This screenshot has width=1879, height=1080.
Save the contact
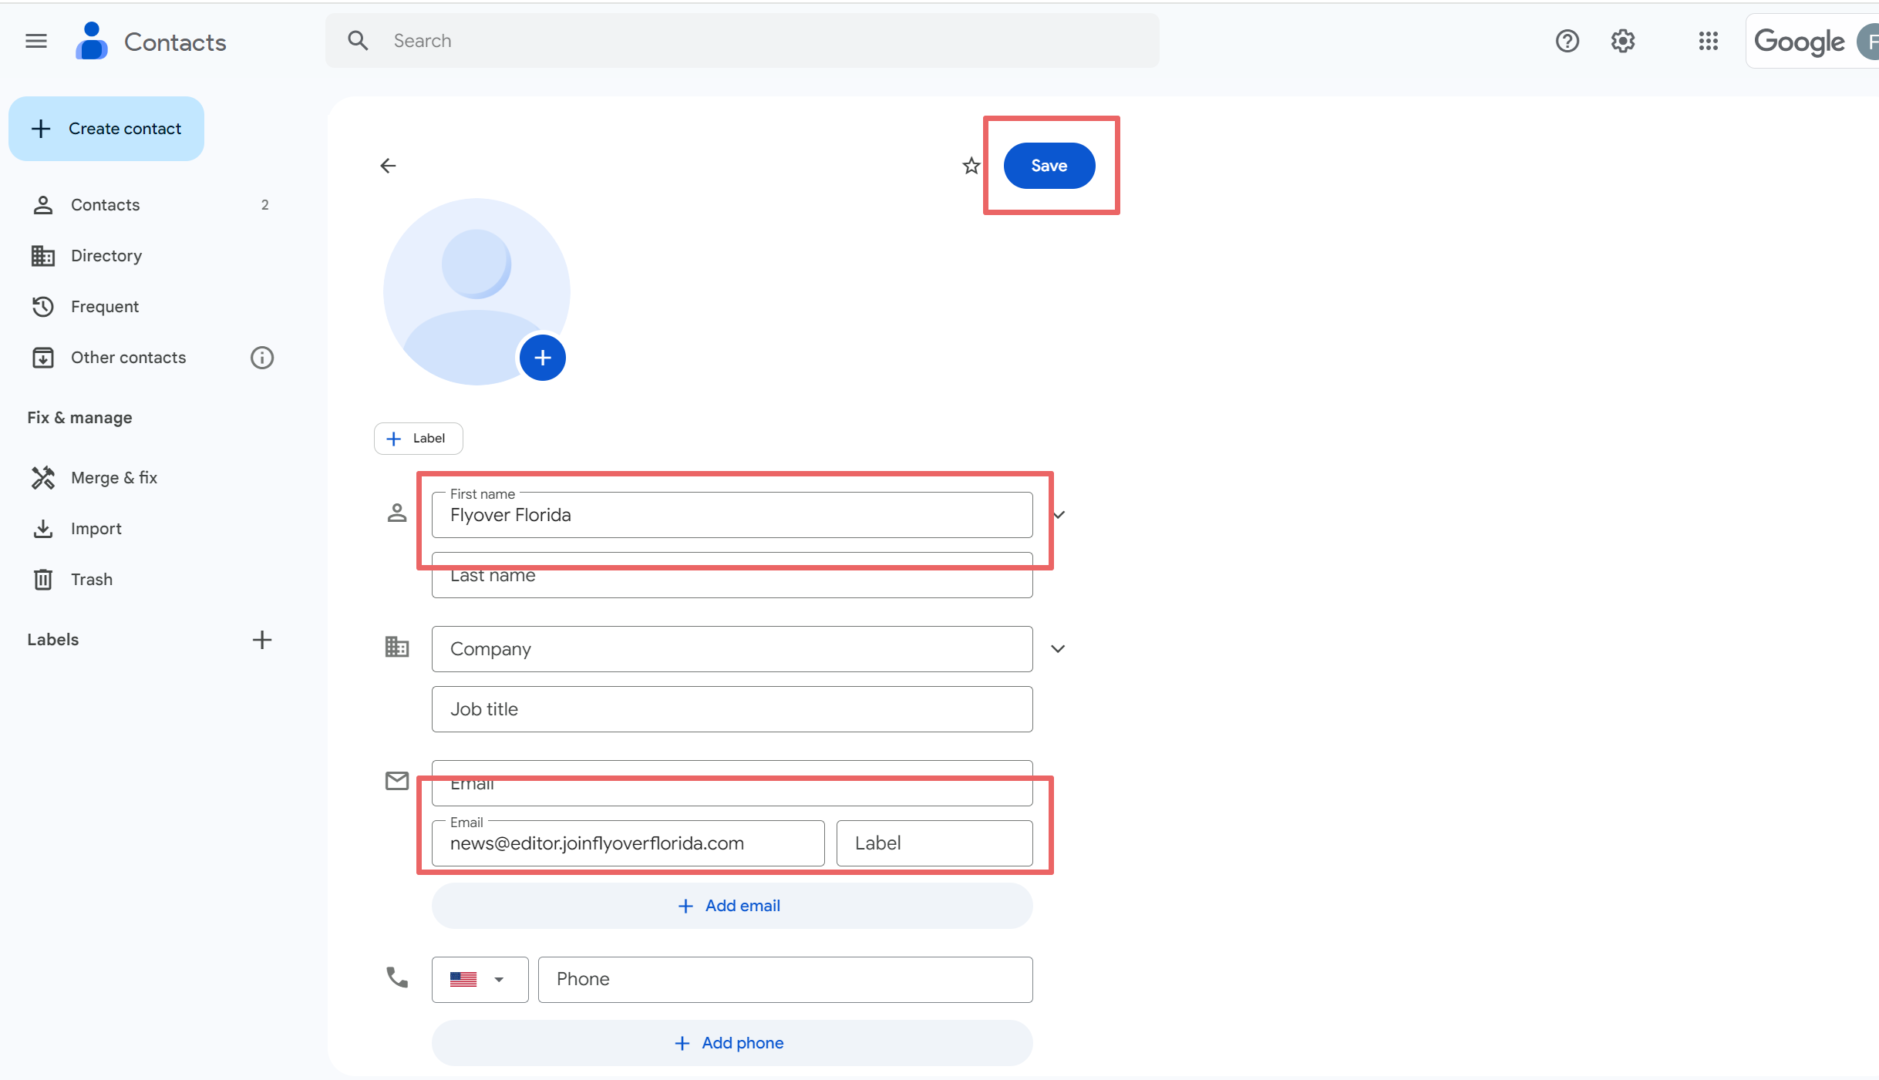(x=1049, y=166)
